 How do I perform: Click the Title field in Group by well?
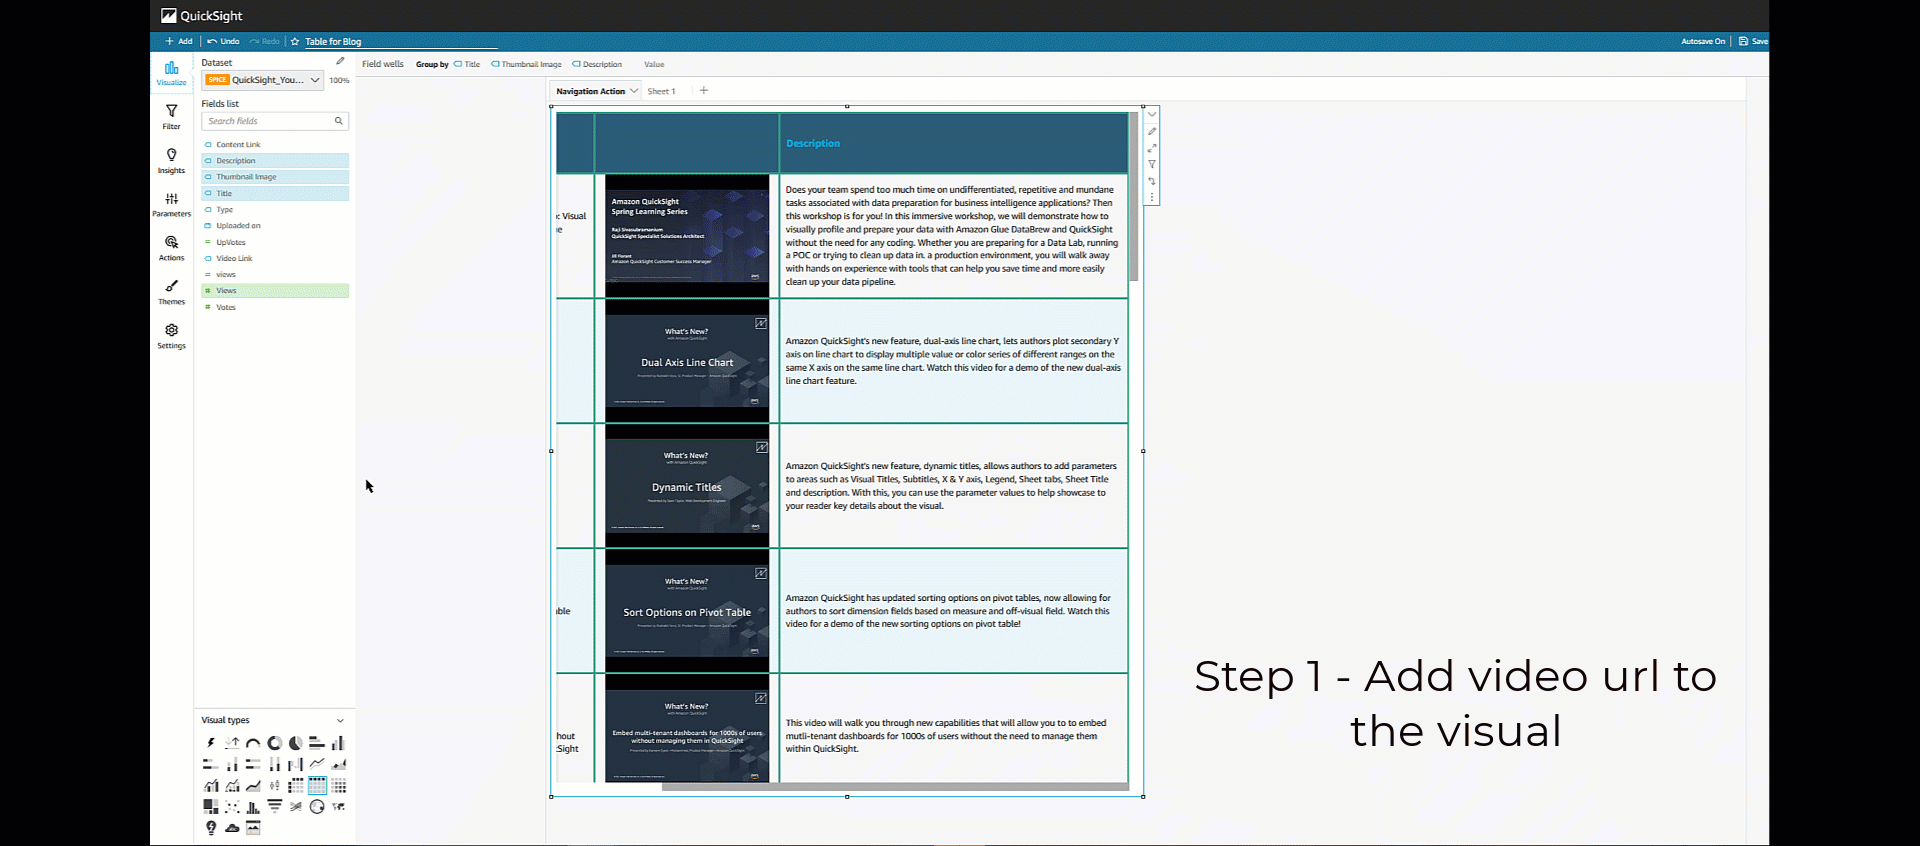pos(467,64)
